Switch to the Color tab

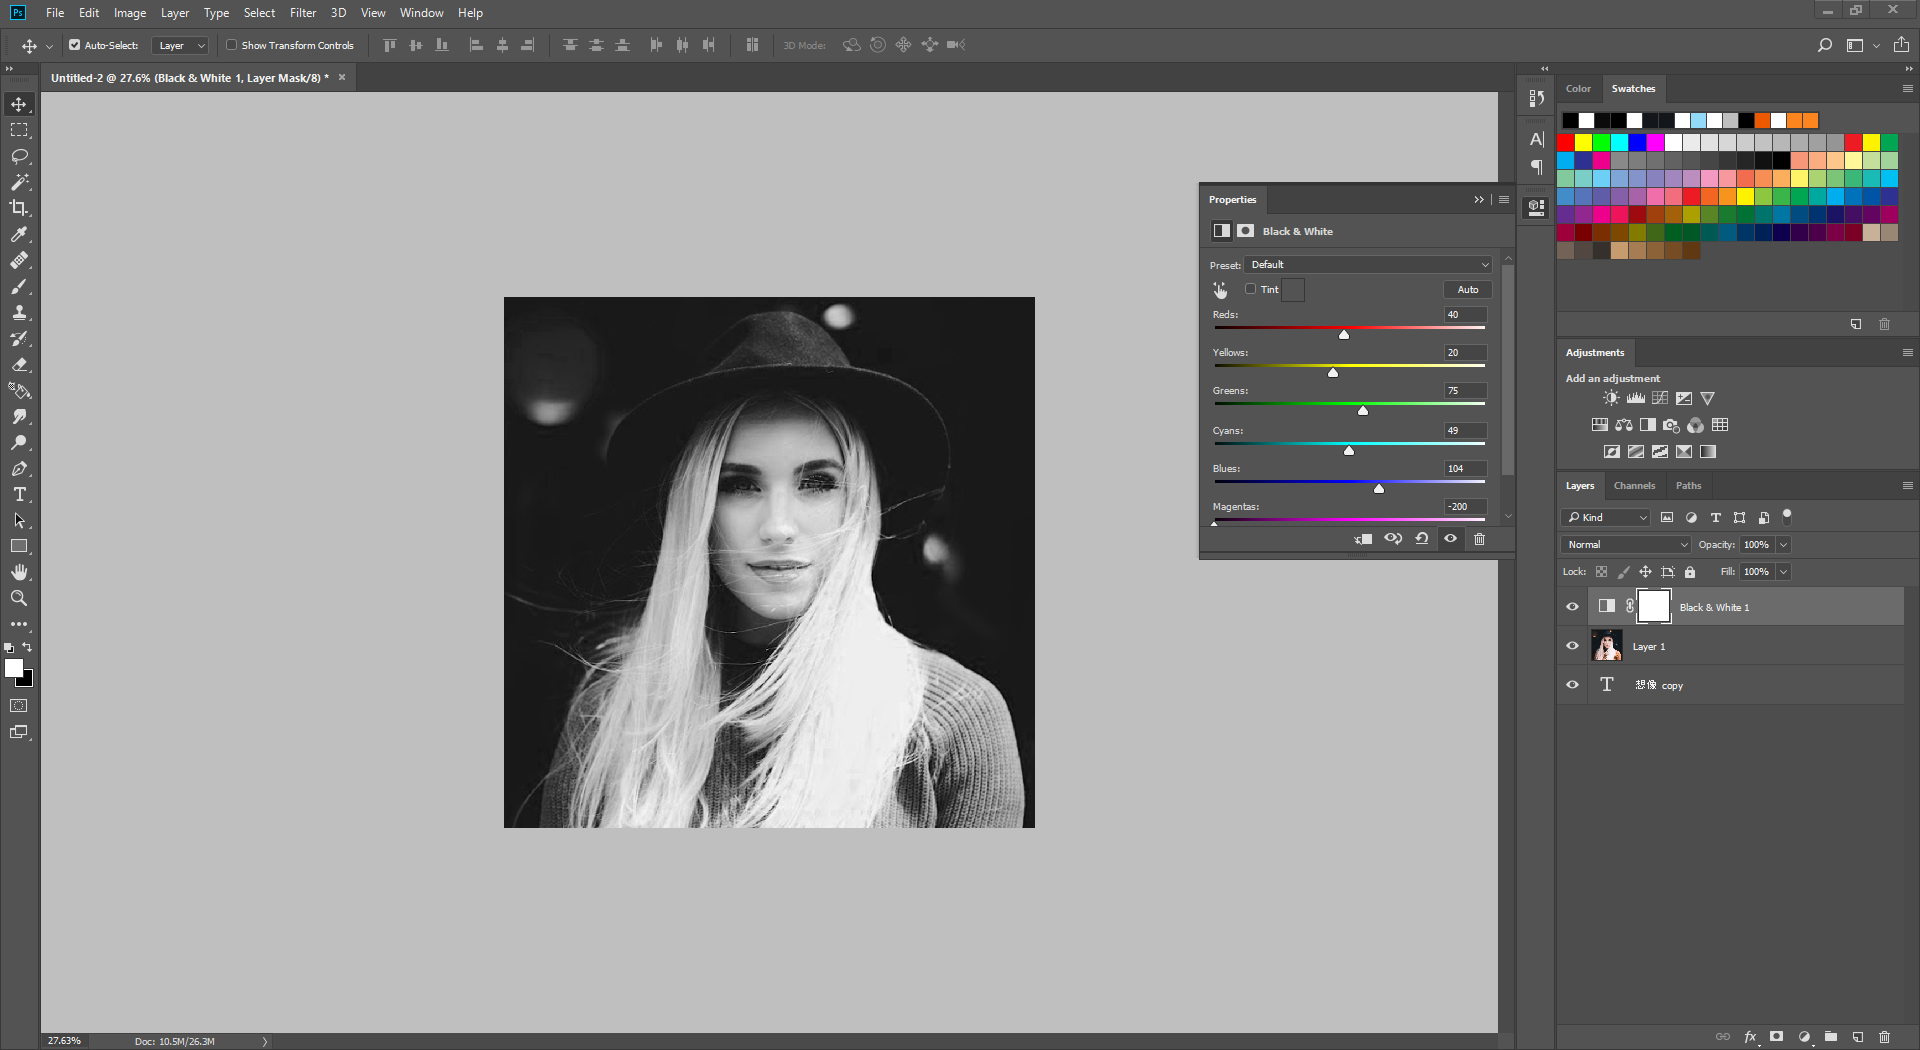click(x=1578, y=89)
